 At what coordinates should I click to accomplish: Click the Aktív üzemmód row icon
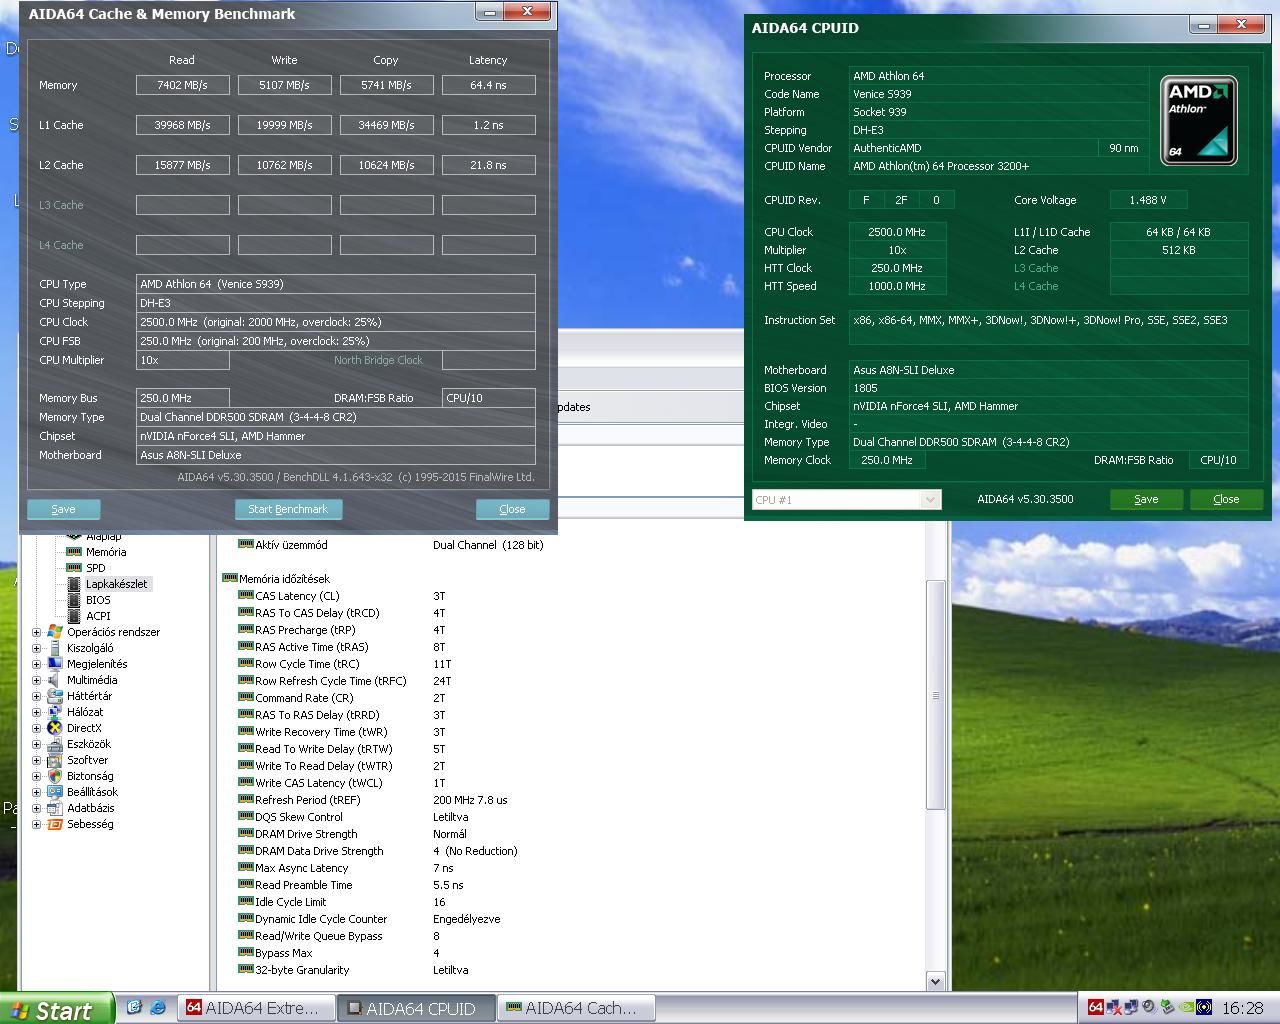[x=246, y=544]
